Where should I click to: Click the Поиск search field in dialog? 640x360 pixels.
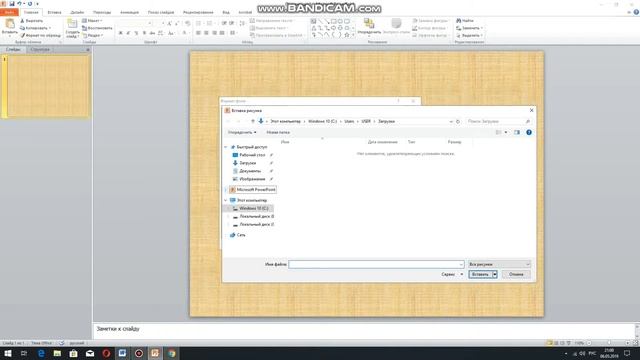(x=498, y=121)
